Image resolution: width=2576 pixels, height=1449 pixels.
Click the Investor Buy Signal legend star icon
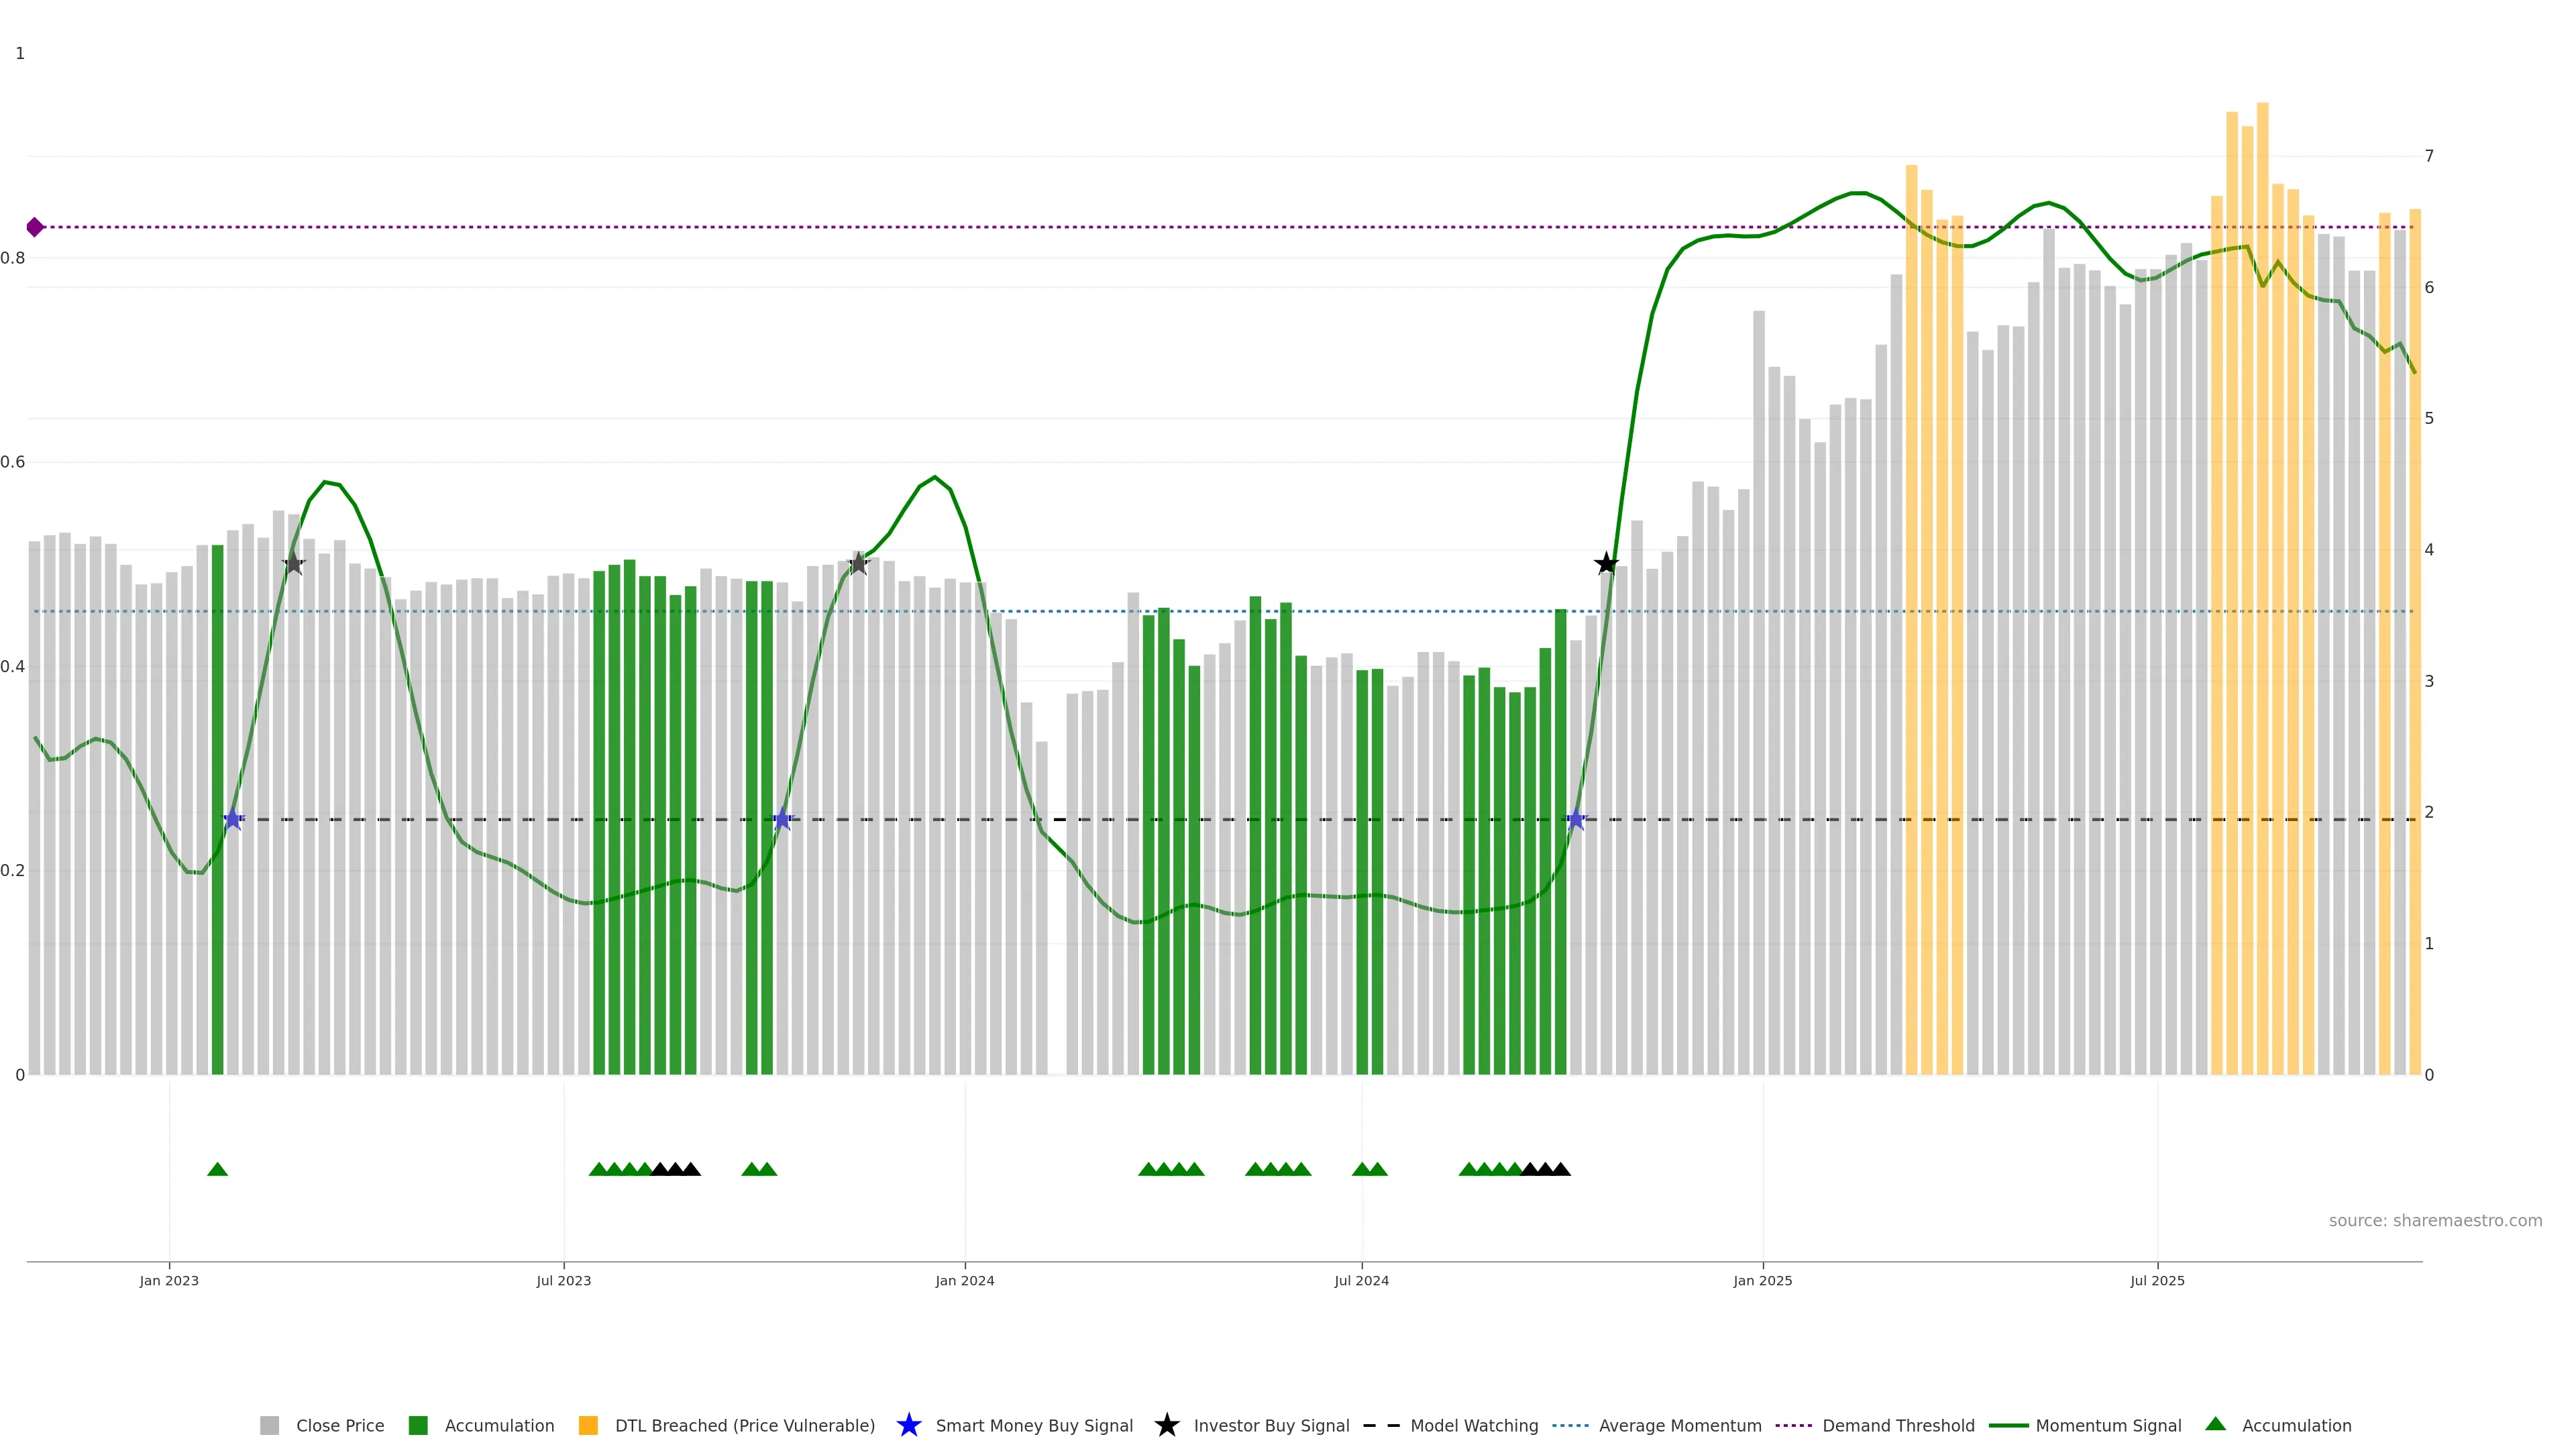click(x=1166, y=1425)
